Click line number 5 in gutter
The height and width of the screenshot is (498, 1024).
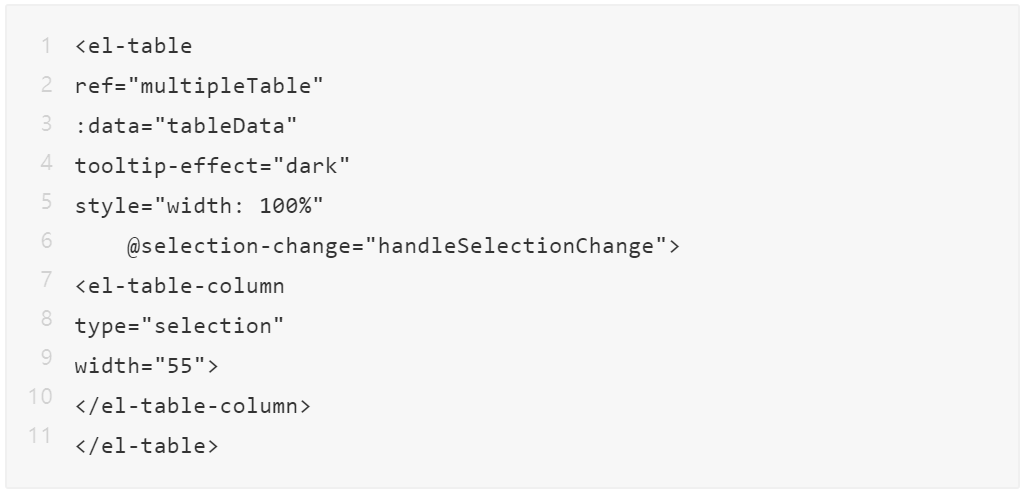[47, 201]
